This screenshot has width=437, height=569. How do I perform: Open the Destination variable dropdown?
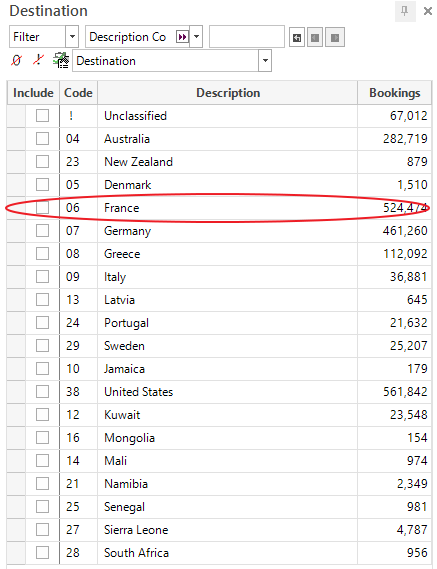[265, 61]
